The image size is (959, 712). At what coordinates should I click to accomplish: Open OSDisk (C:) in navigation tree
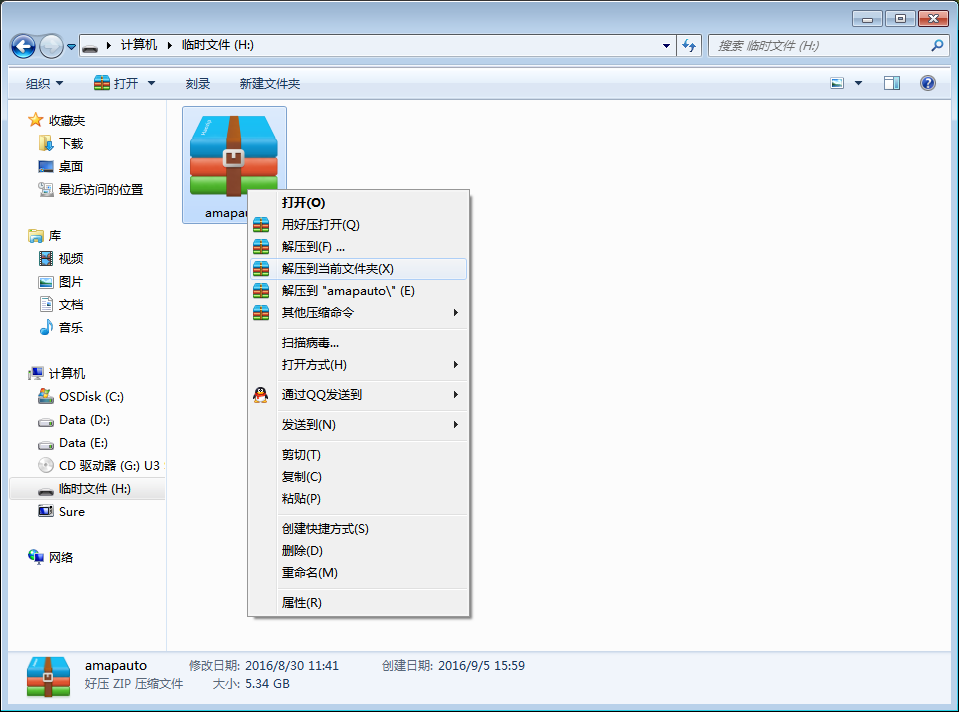(91, 397)
